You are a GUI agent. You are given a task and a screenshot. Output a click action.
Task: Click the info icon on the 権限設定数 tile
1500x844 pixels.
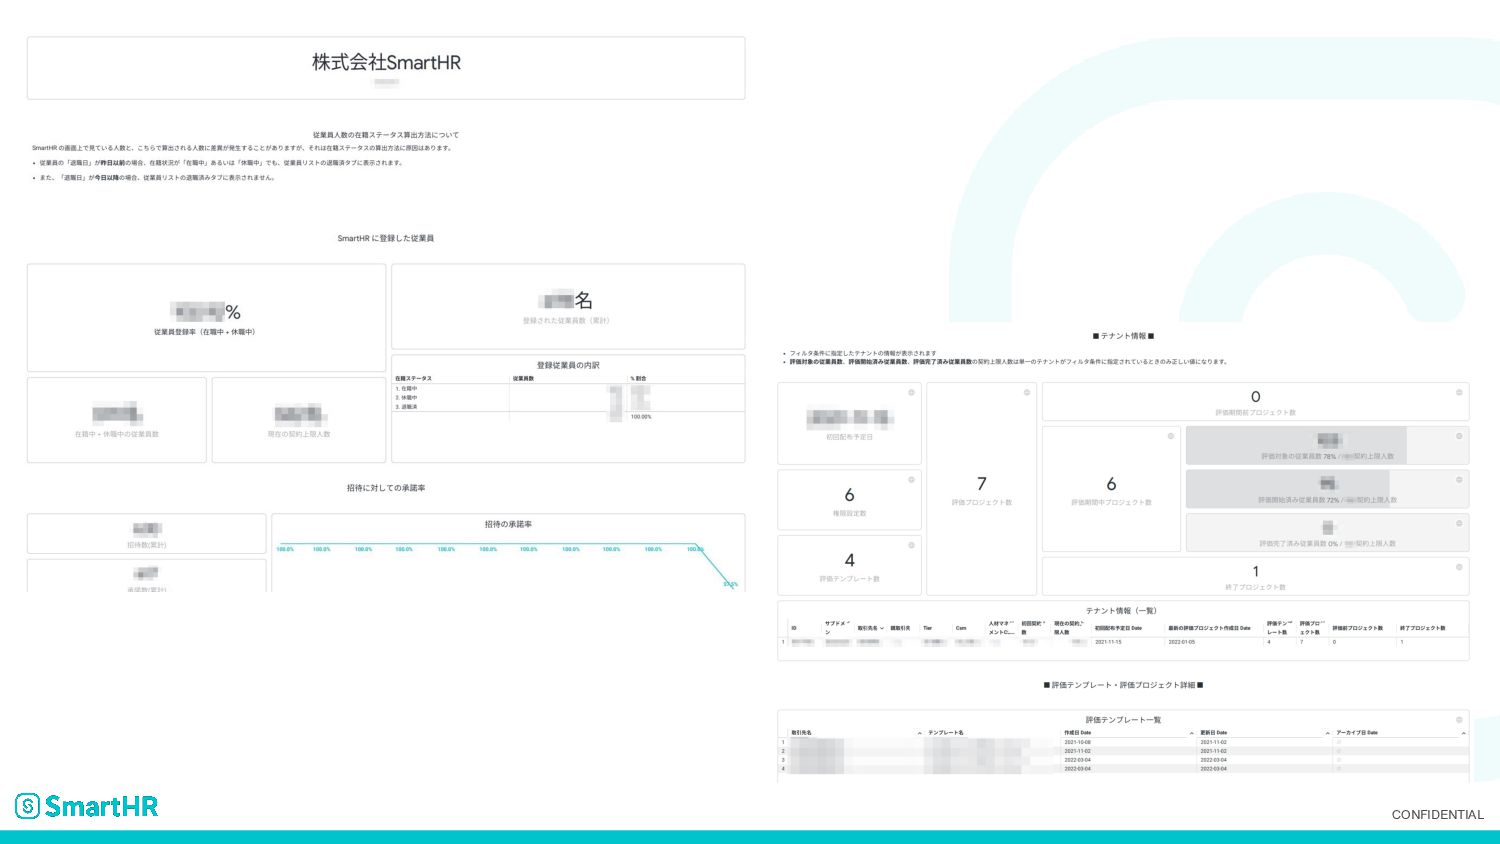pos(911,480)
